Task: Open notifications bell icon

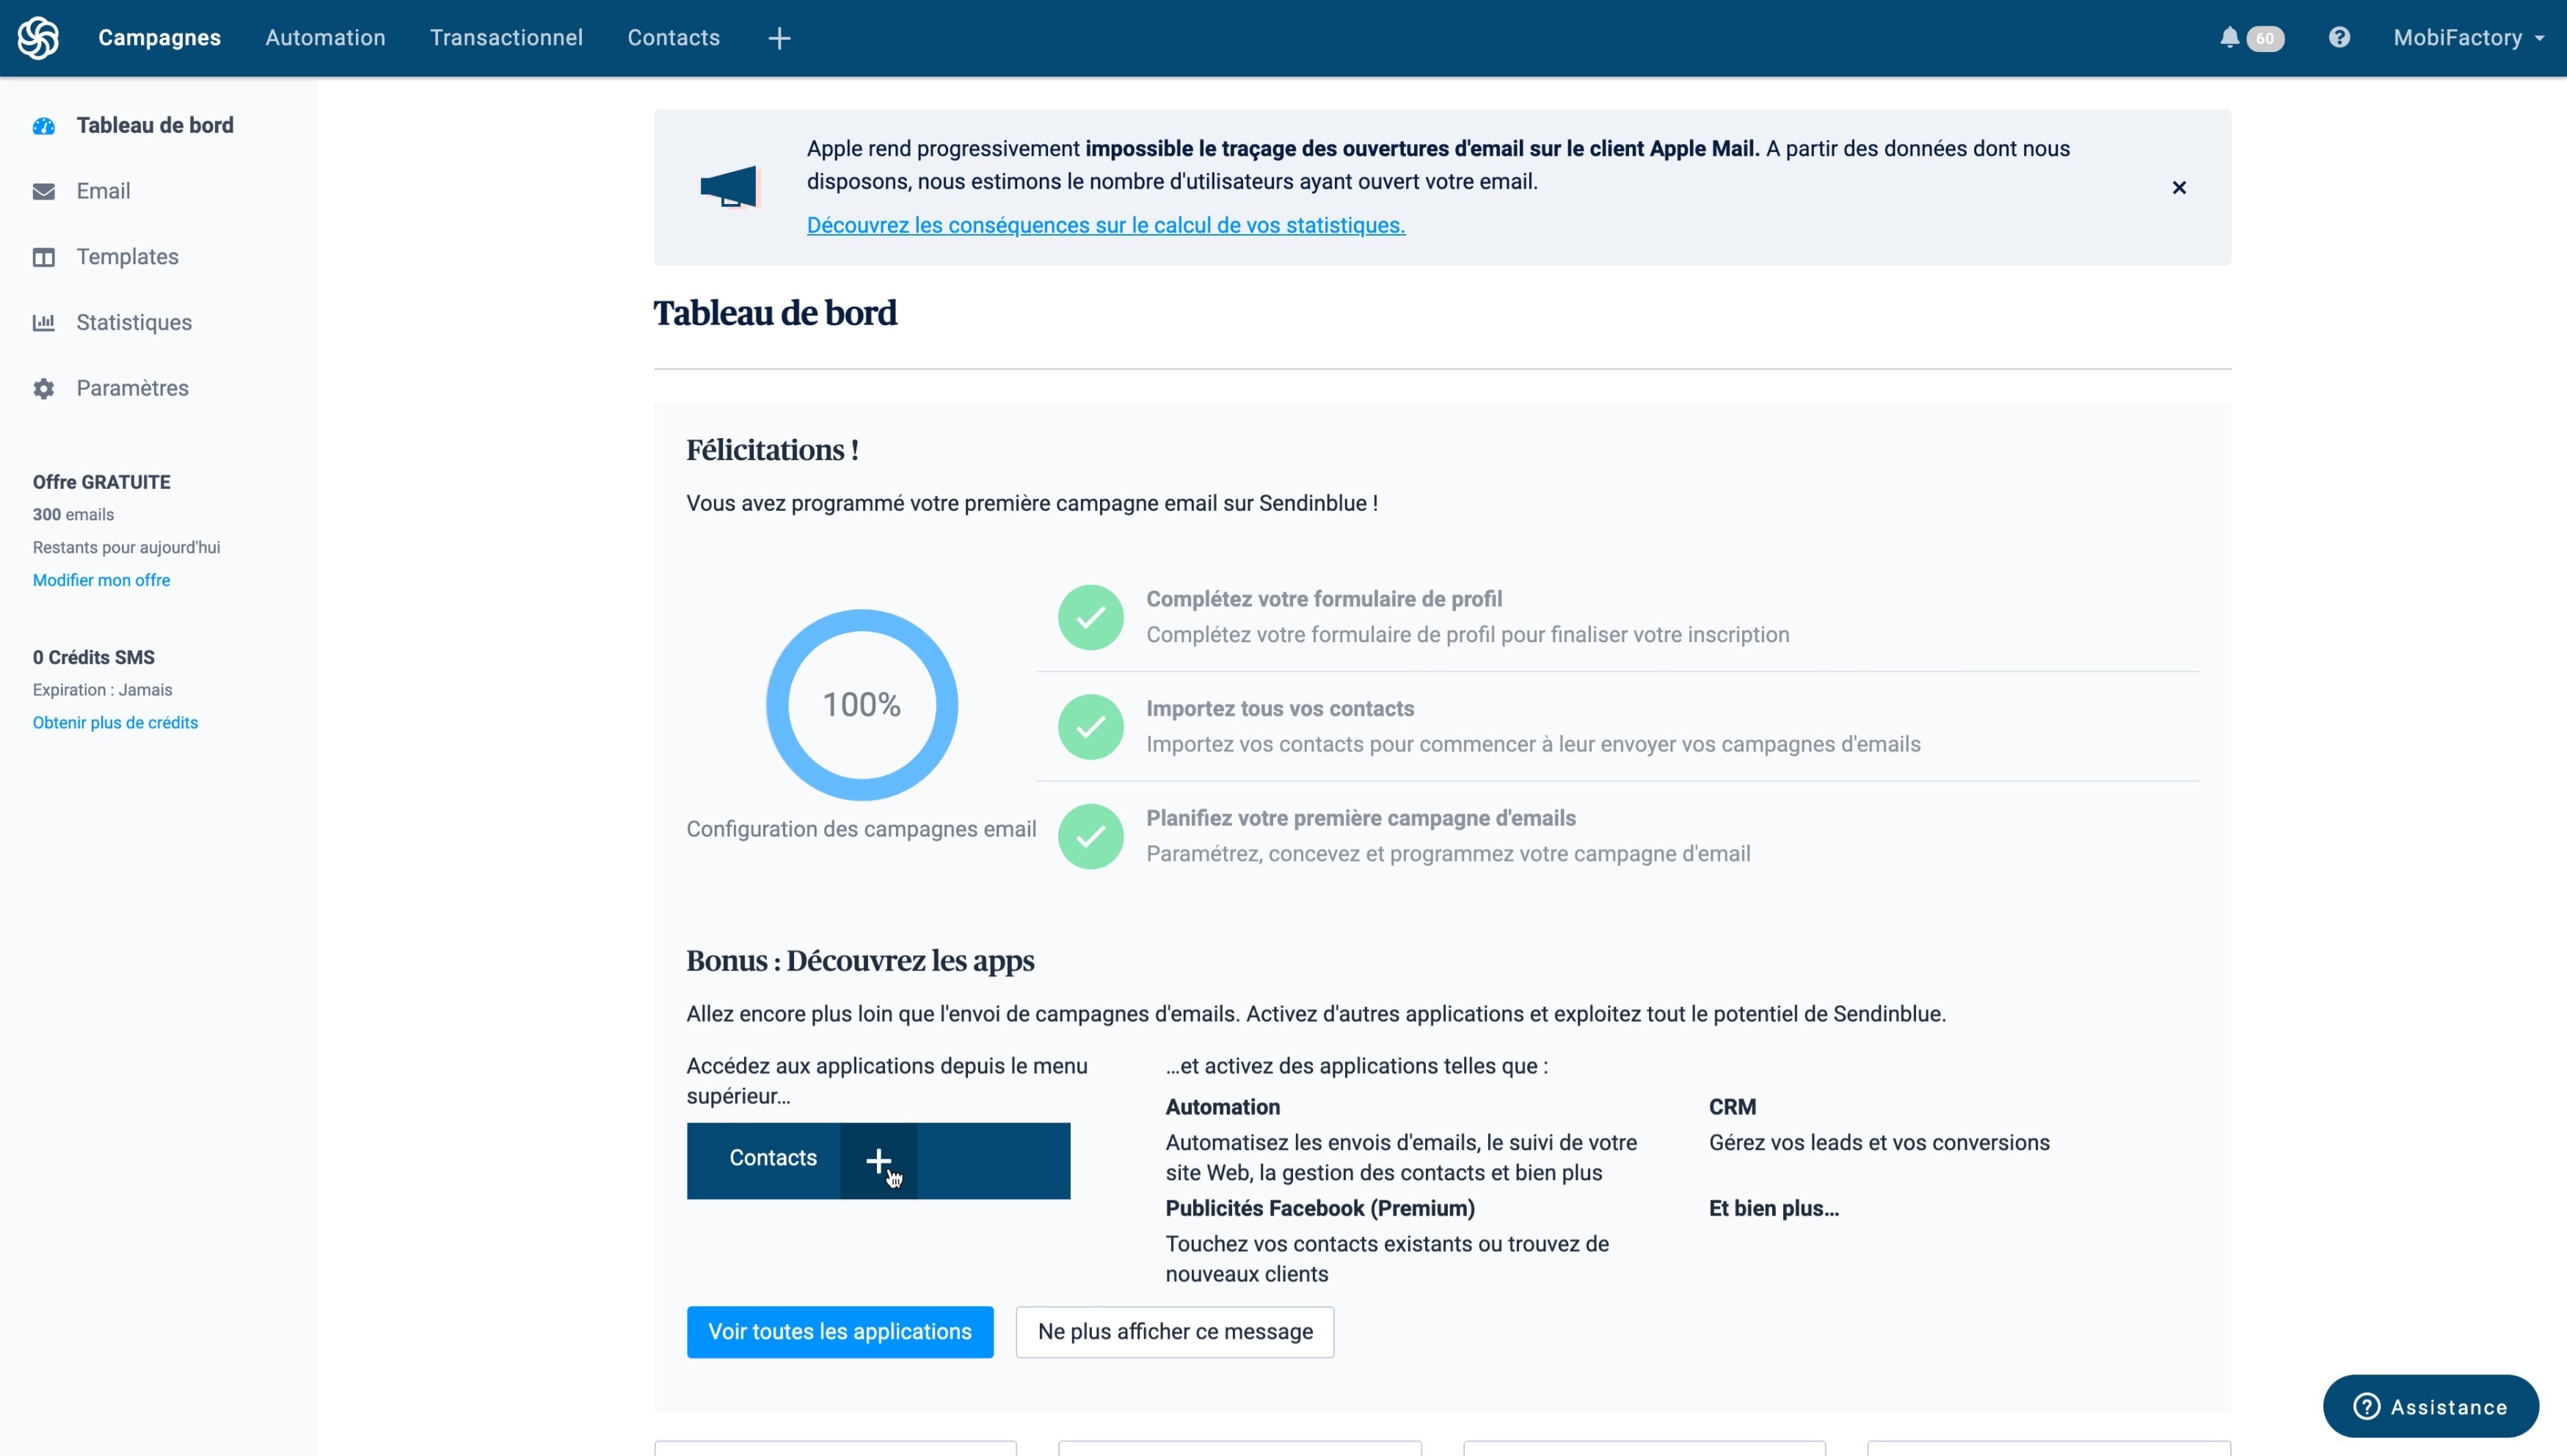Action: (2229, 38)
